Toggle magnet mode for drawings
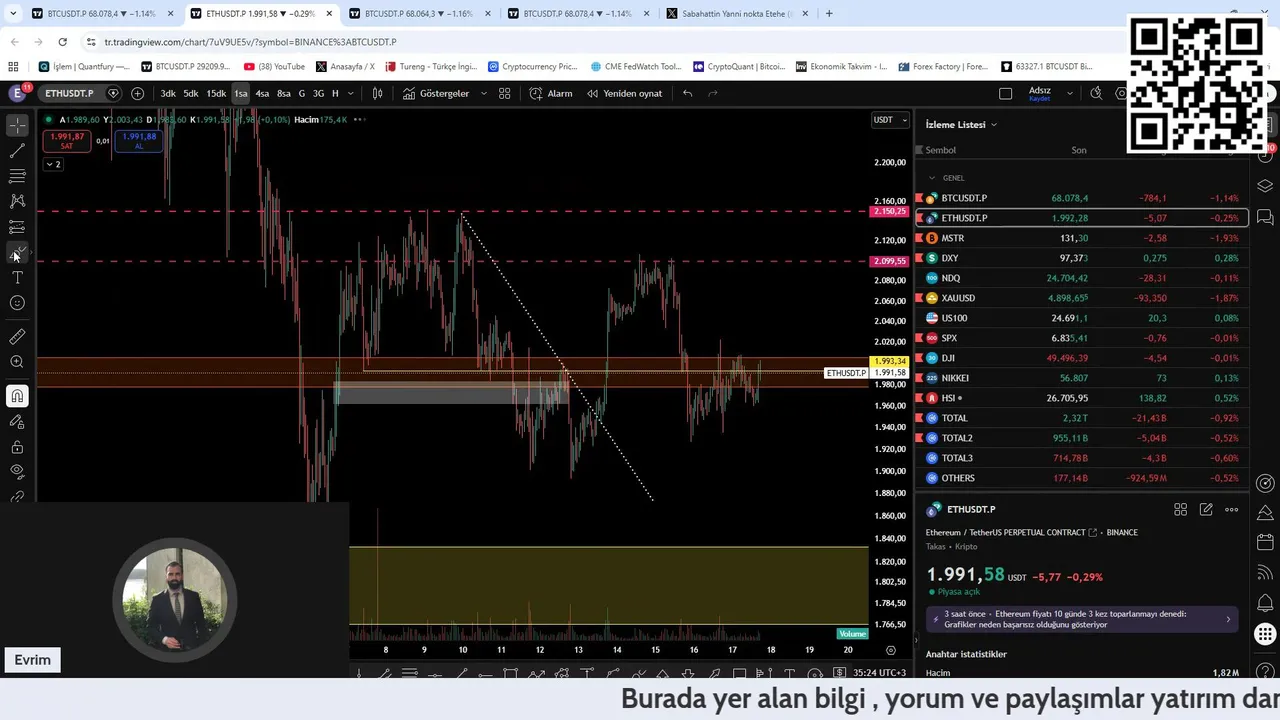This screenshot has height=720, width=1280. (x=17, y=396)
